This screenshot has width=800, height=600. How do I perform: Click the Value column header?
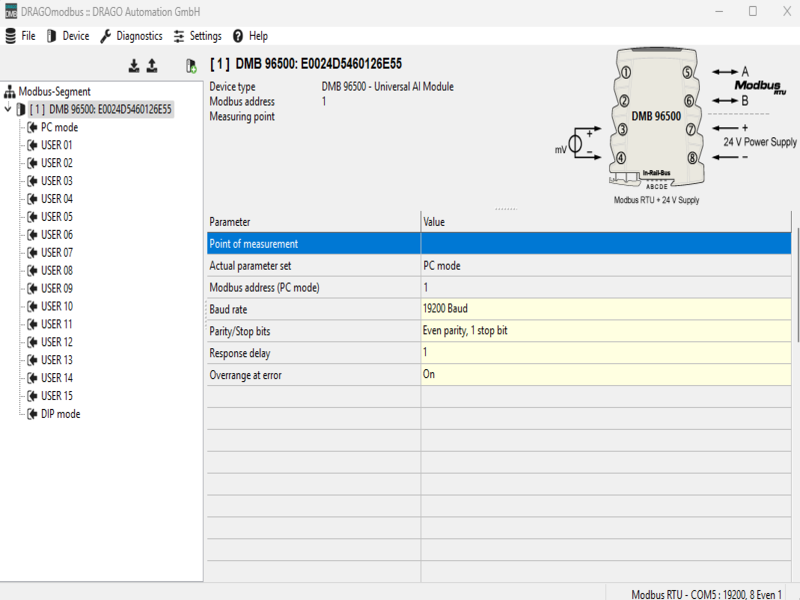coord(606,222)
